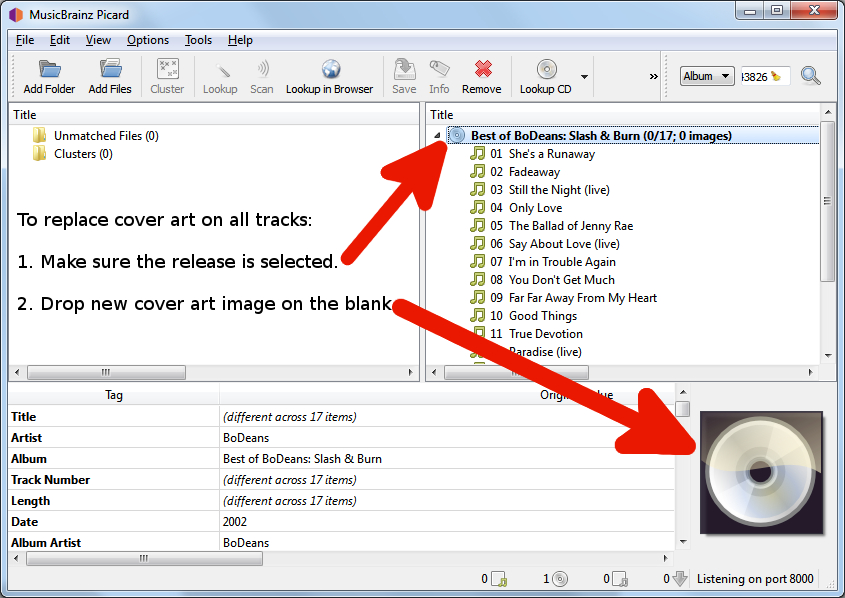This screenshot has height=598, width=845.
Task: Click metadata vertical scrollbar down arrow
Action: point(683,541)
